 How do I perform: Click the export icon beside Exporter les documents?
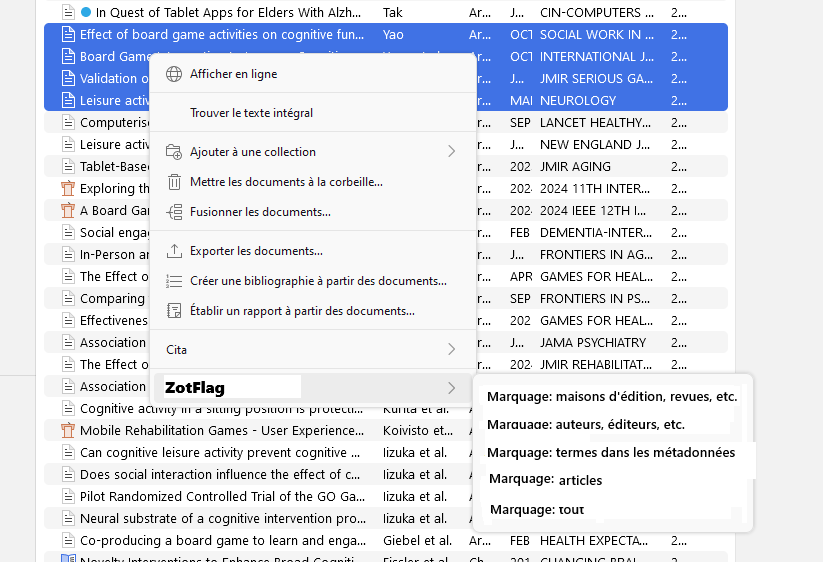(174, 251)
